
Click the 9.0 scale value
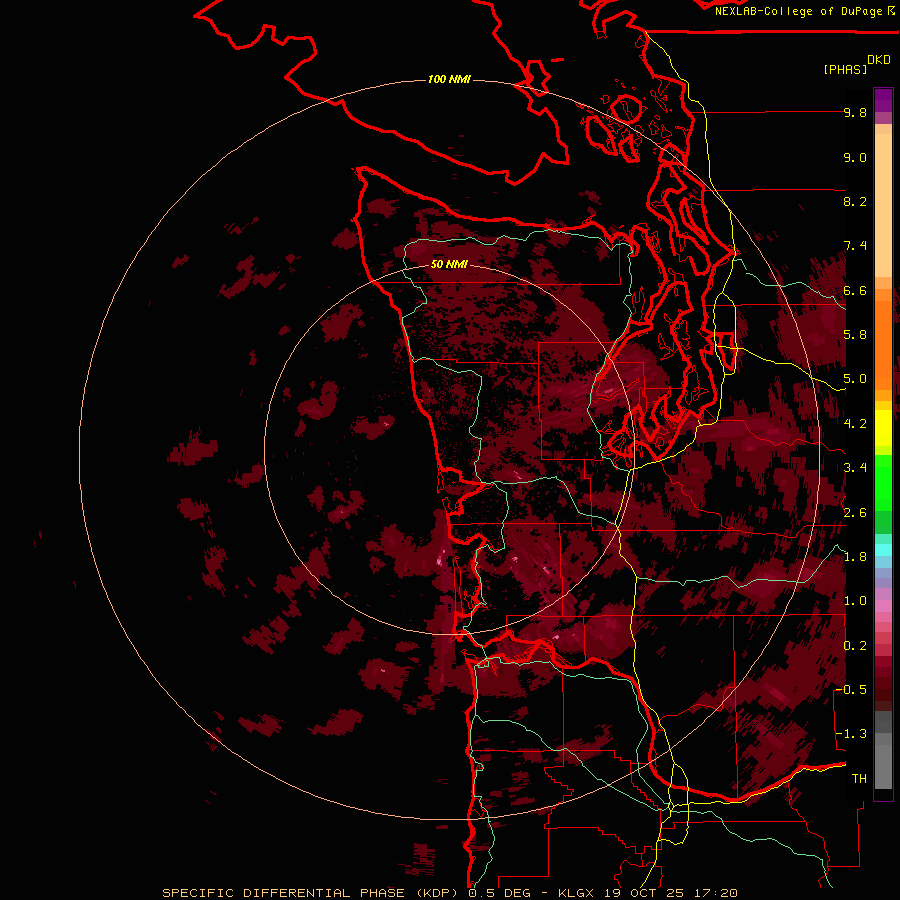point(855,157)
